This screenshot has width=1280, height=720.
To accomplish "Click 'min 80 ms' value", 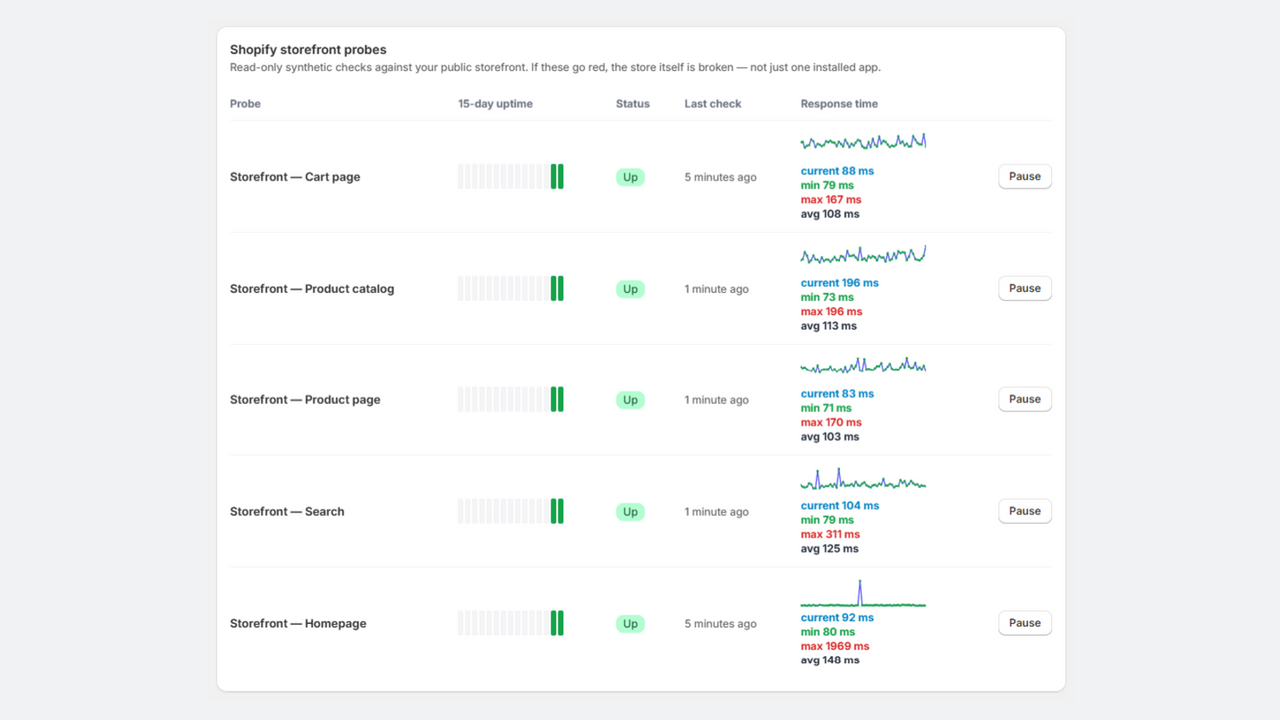I will [828, 632].
